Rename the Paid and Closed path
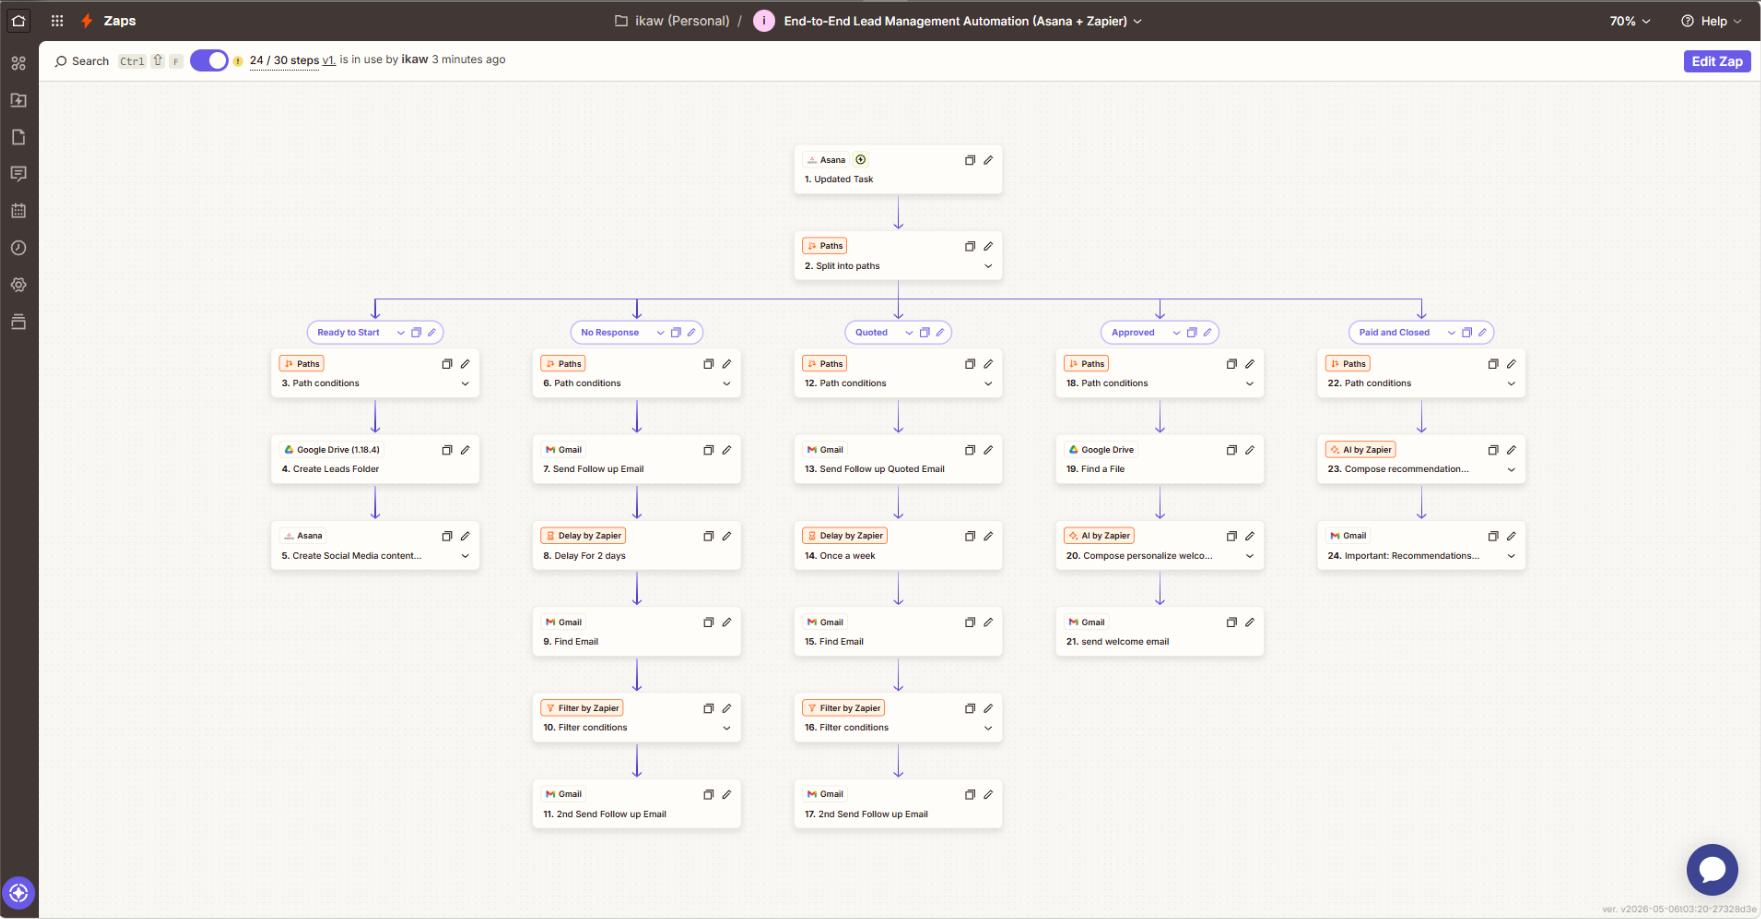The image size is (1761, 919). tap(1483, 333)
